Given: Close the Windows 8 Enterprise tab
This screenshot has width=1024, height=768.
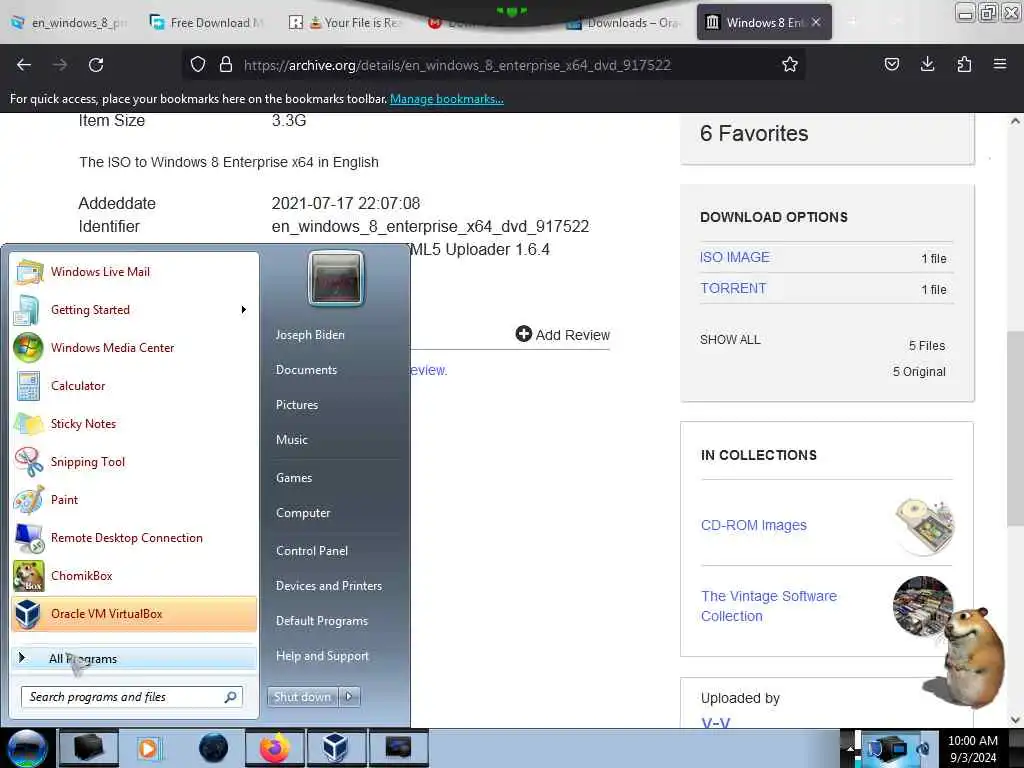Looking at the screenshot, I should [x=816, y=23].
